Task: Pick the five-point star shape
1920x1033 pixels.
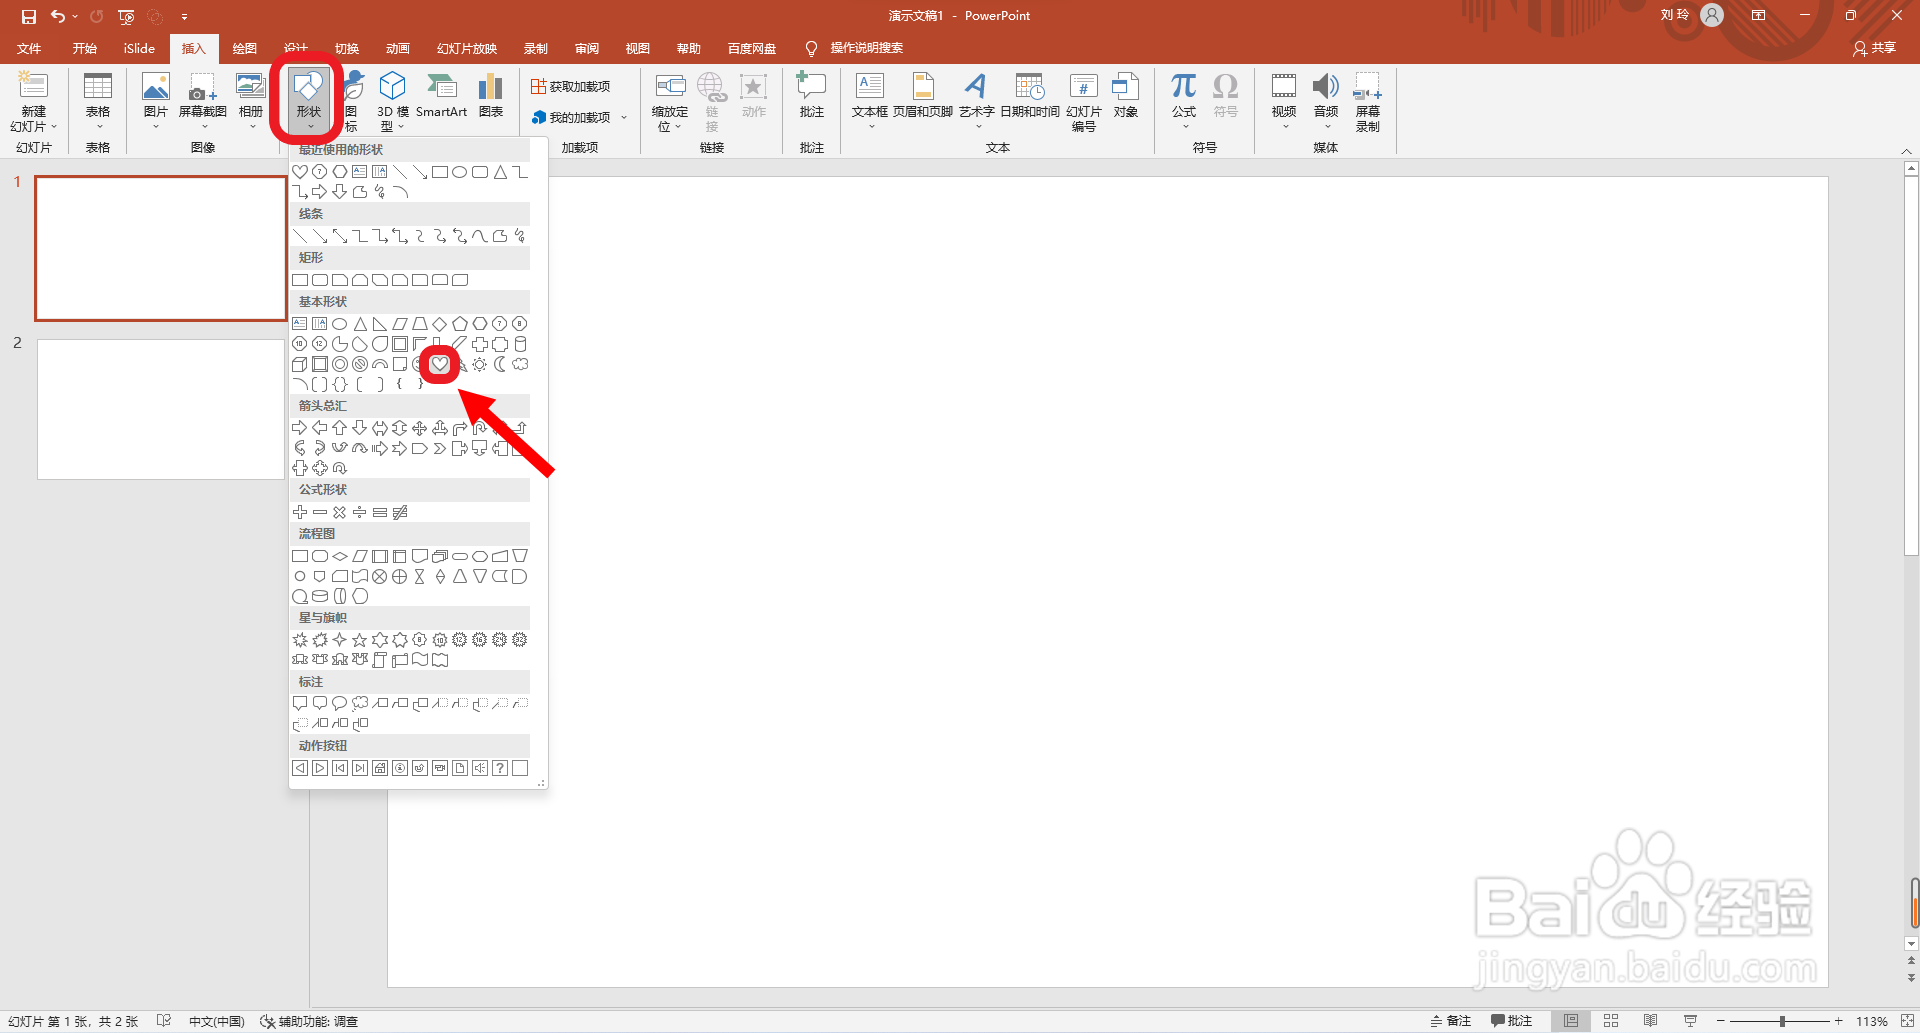Action: 360,640
